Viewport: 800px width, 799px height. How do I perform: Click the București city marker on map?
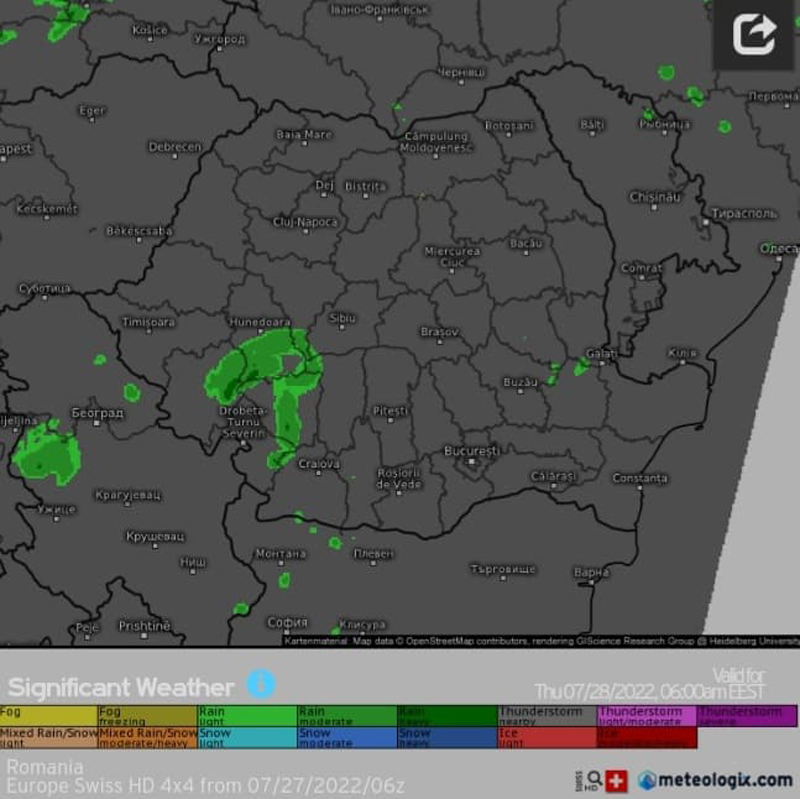point(471,461)
